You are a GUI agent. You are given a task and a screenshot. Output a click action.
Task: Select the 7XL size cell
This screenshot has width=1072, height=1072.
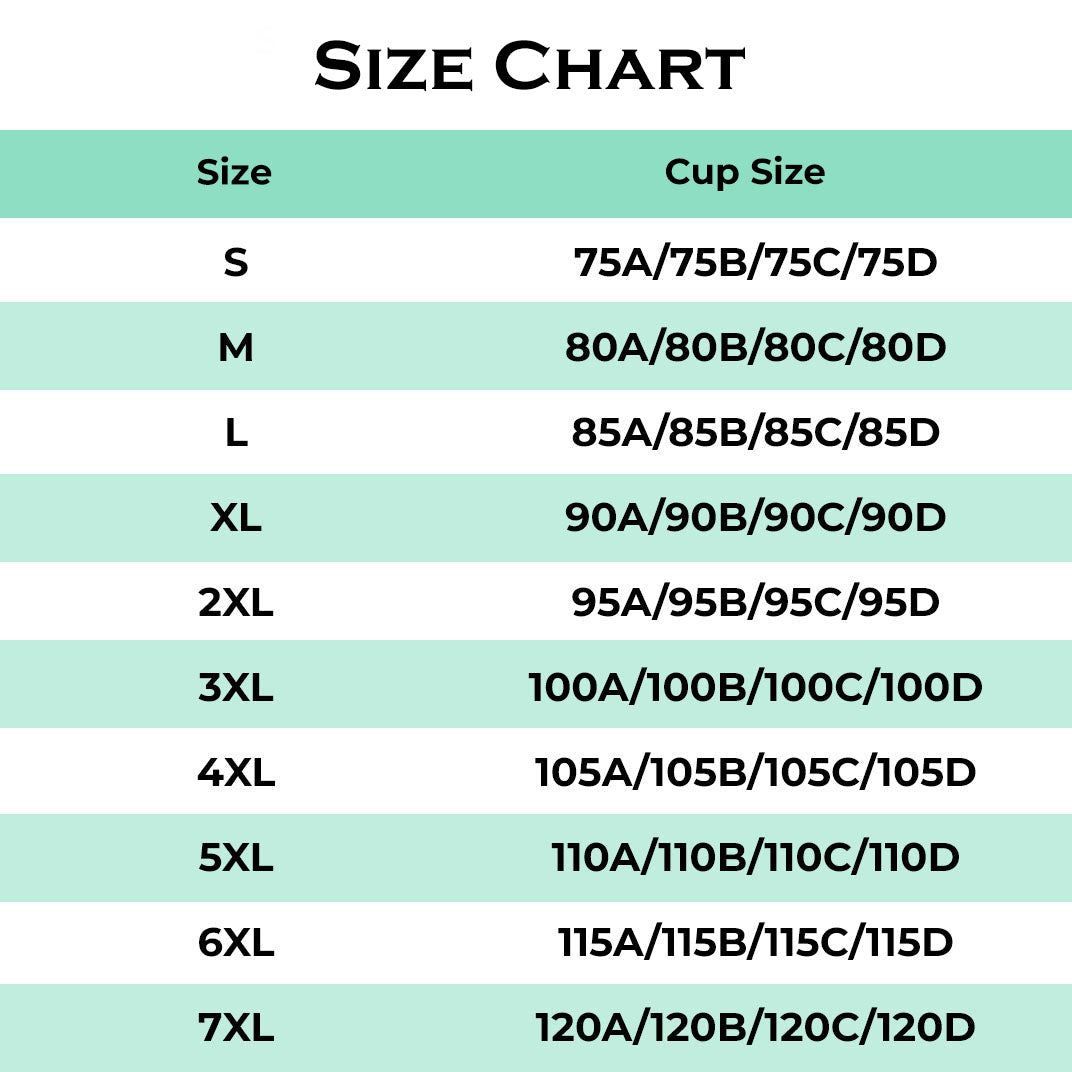(235, 1027)
